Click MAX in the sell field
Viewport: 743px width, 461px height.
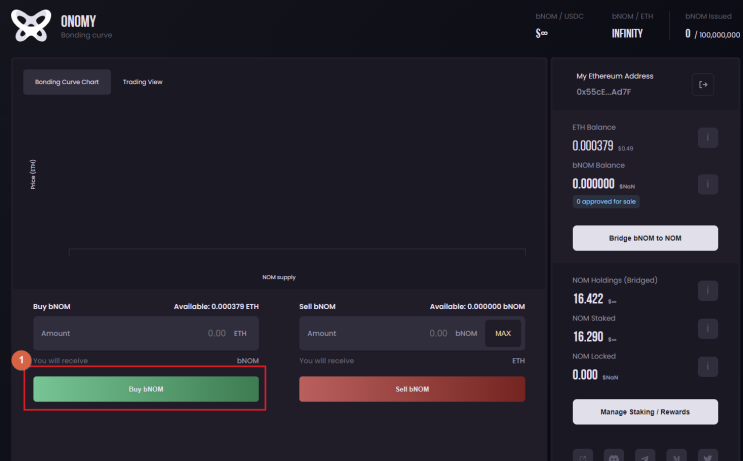(x=503, y=333)
